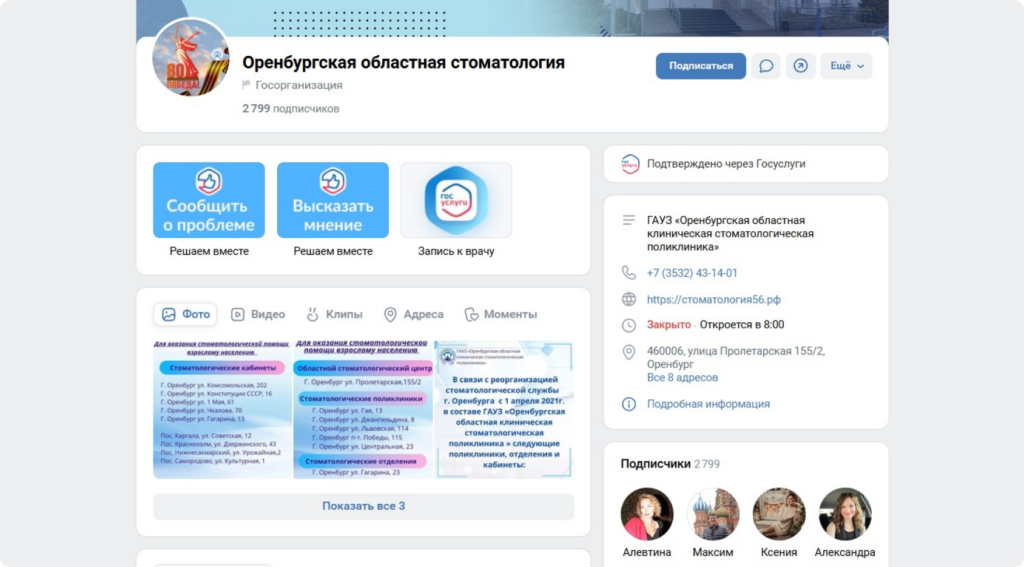The image size is (1024, 567).
Task: Open the Адреса tab
Action: [x=413, y=314]
